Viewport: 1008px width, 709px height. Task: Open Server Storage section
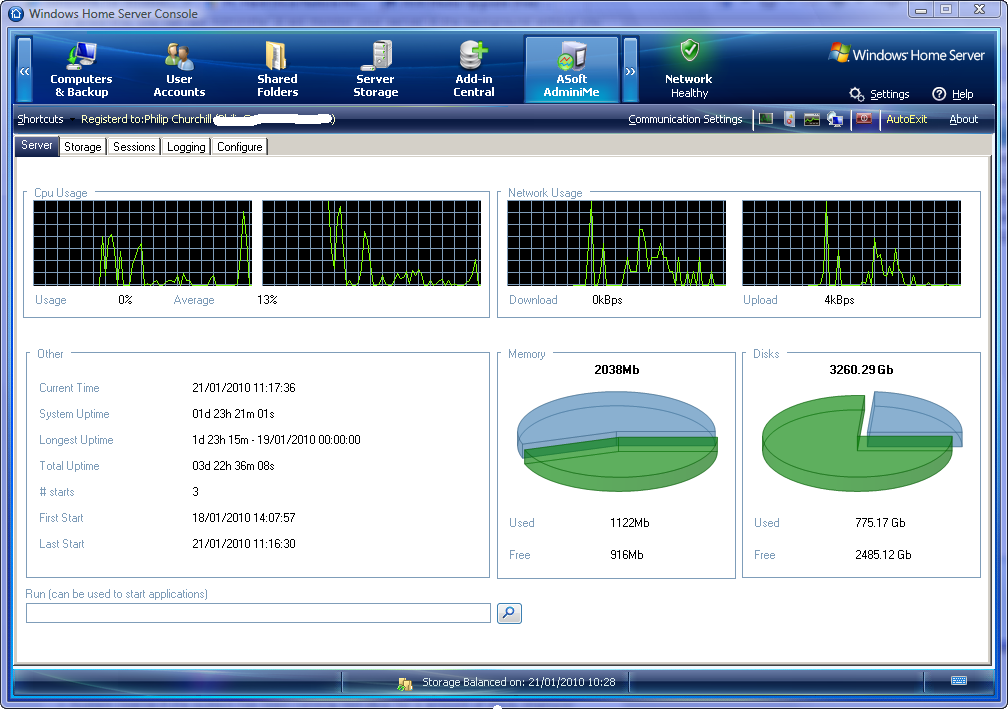coord(375,69)
